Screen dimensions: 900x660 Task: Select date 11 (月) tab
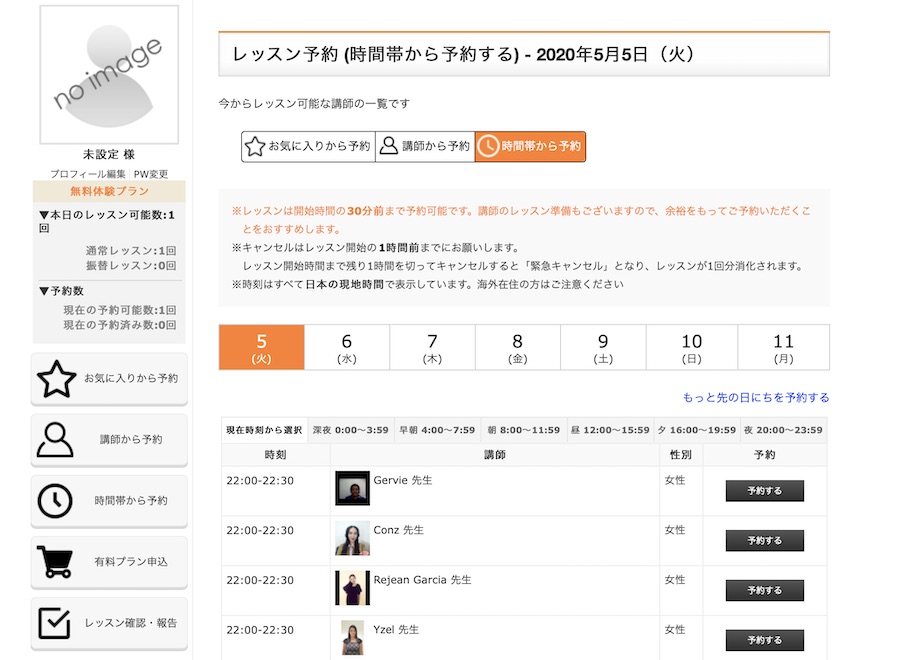783,347
